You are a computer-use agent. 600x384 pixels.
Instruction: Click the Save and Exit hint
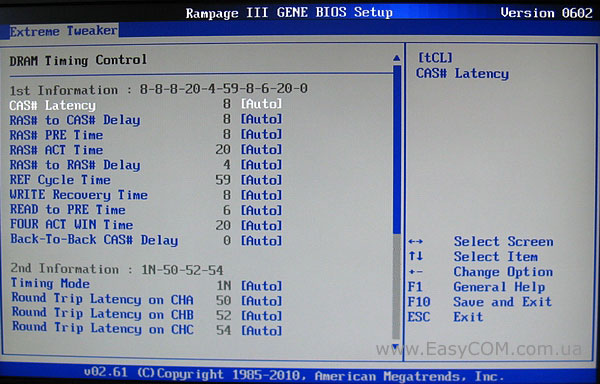click(502, 302)
